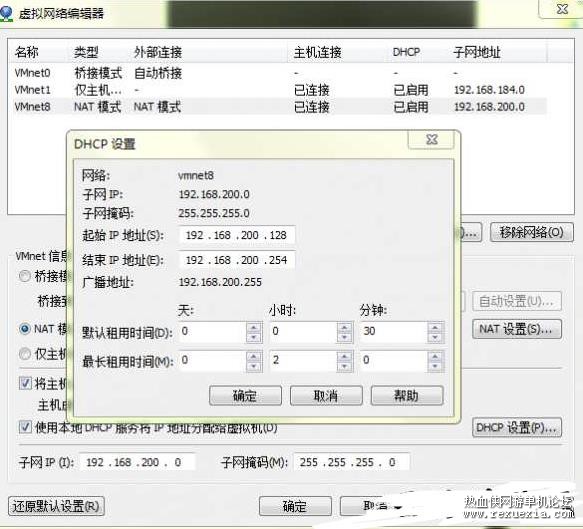Viewport: 583px width, 529px height.
Task: Click 帮助 in the DHCP dialog
Action: point(407,396)
